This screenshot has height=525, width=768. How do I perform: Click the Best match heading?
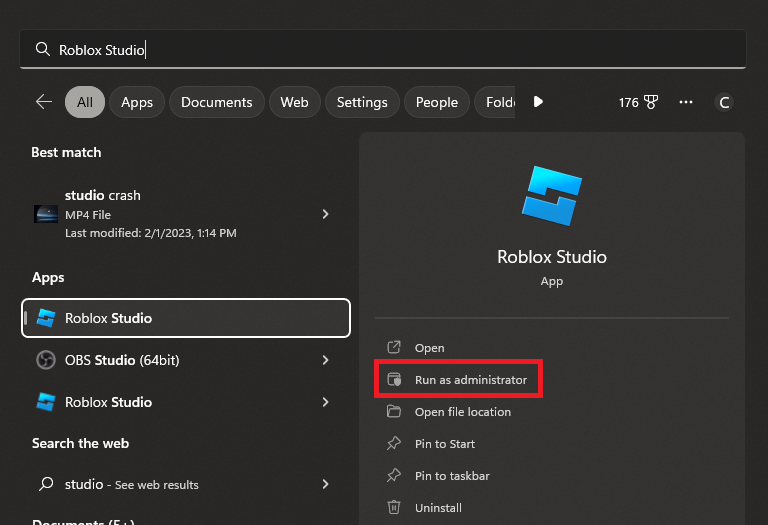coord(66,152)
